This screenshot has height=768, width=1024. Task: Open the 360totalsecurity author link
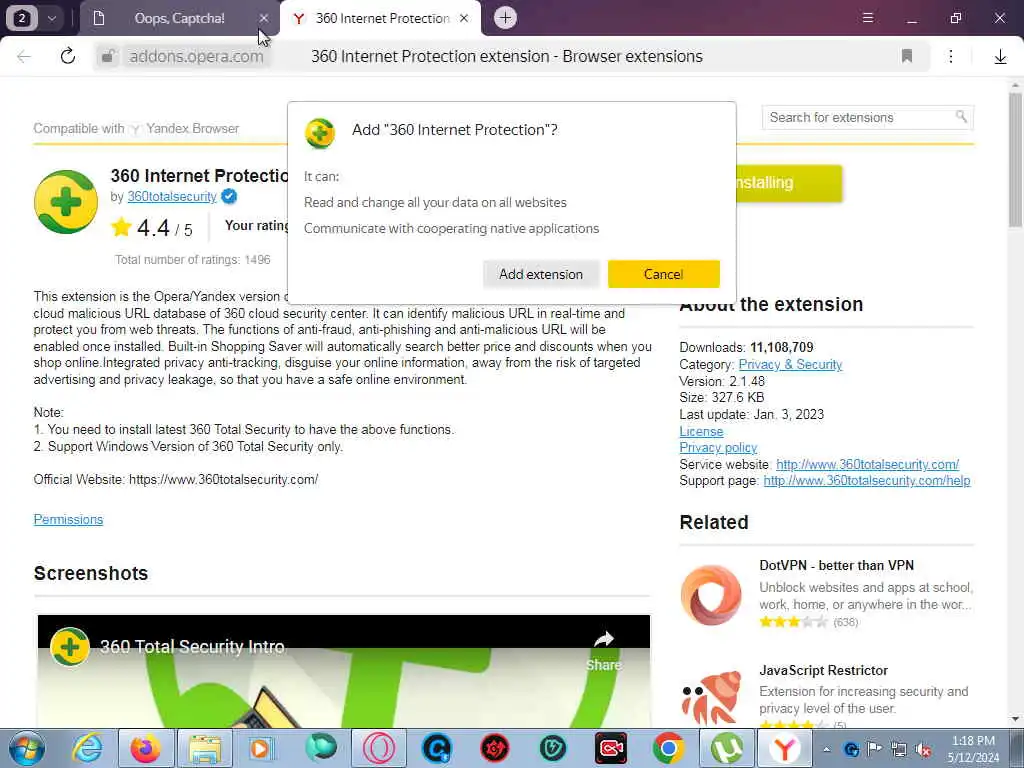172,197
